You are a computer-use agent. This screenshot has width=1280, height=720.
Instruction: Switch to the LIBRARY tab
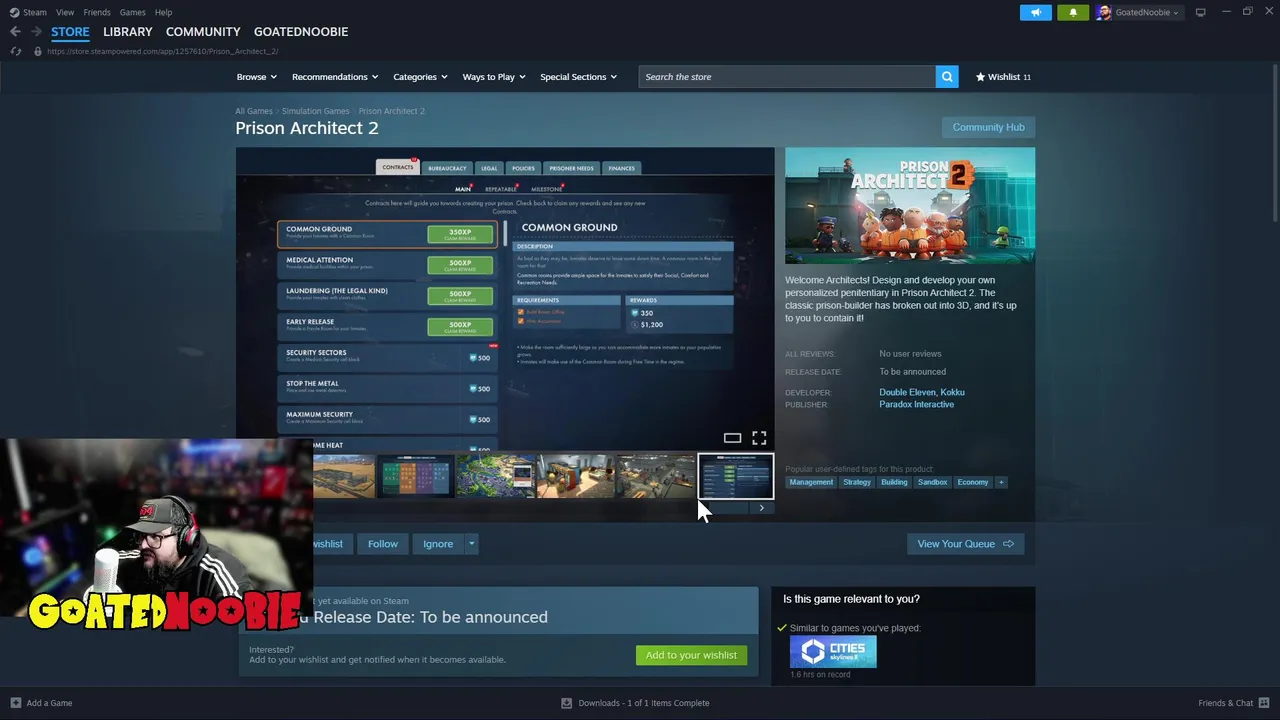(x=128, y=32)
